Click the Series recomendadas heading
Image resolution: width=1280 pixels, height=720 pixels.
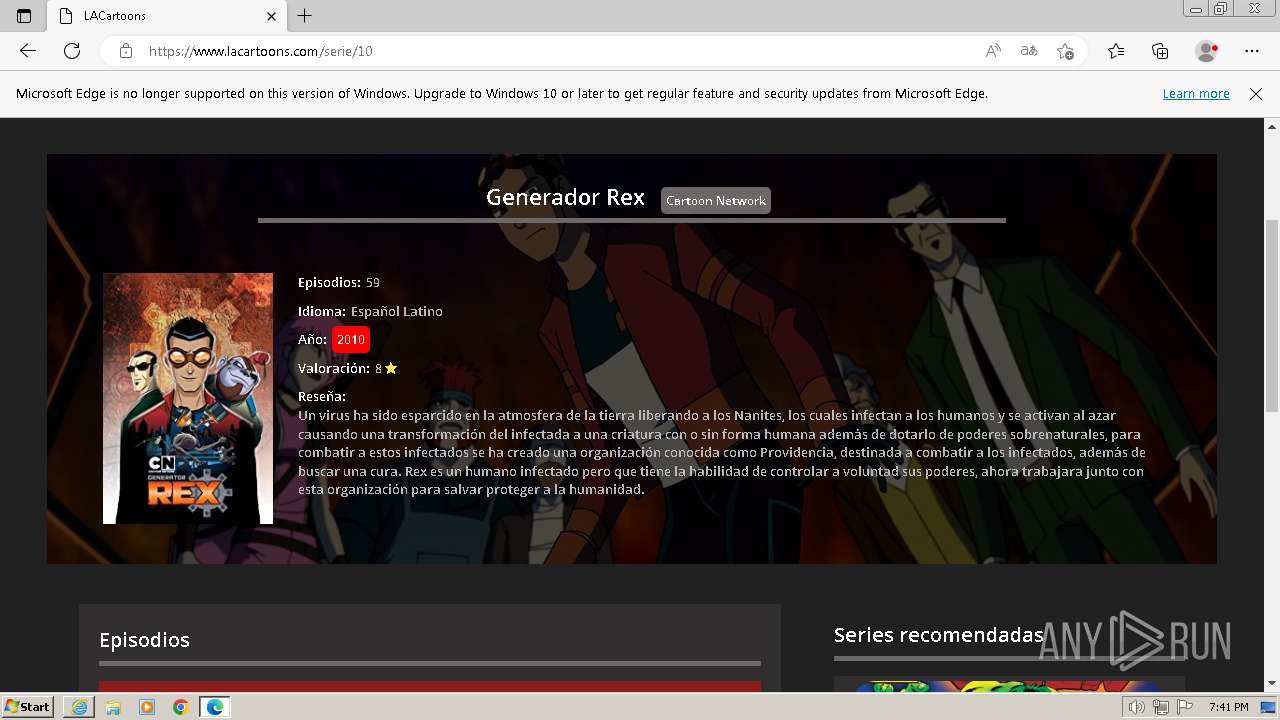point(939,635)
